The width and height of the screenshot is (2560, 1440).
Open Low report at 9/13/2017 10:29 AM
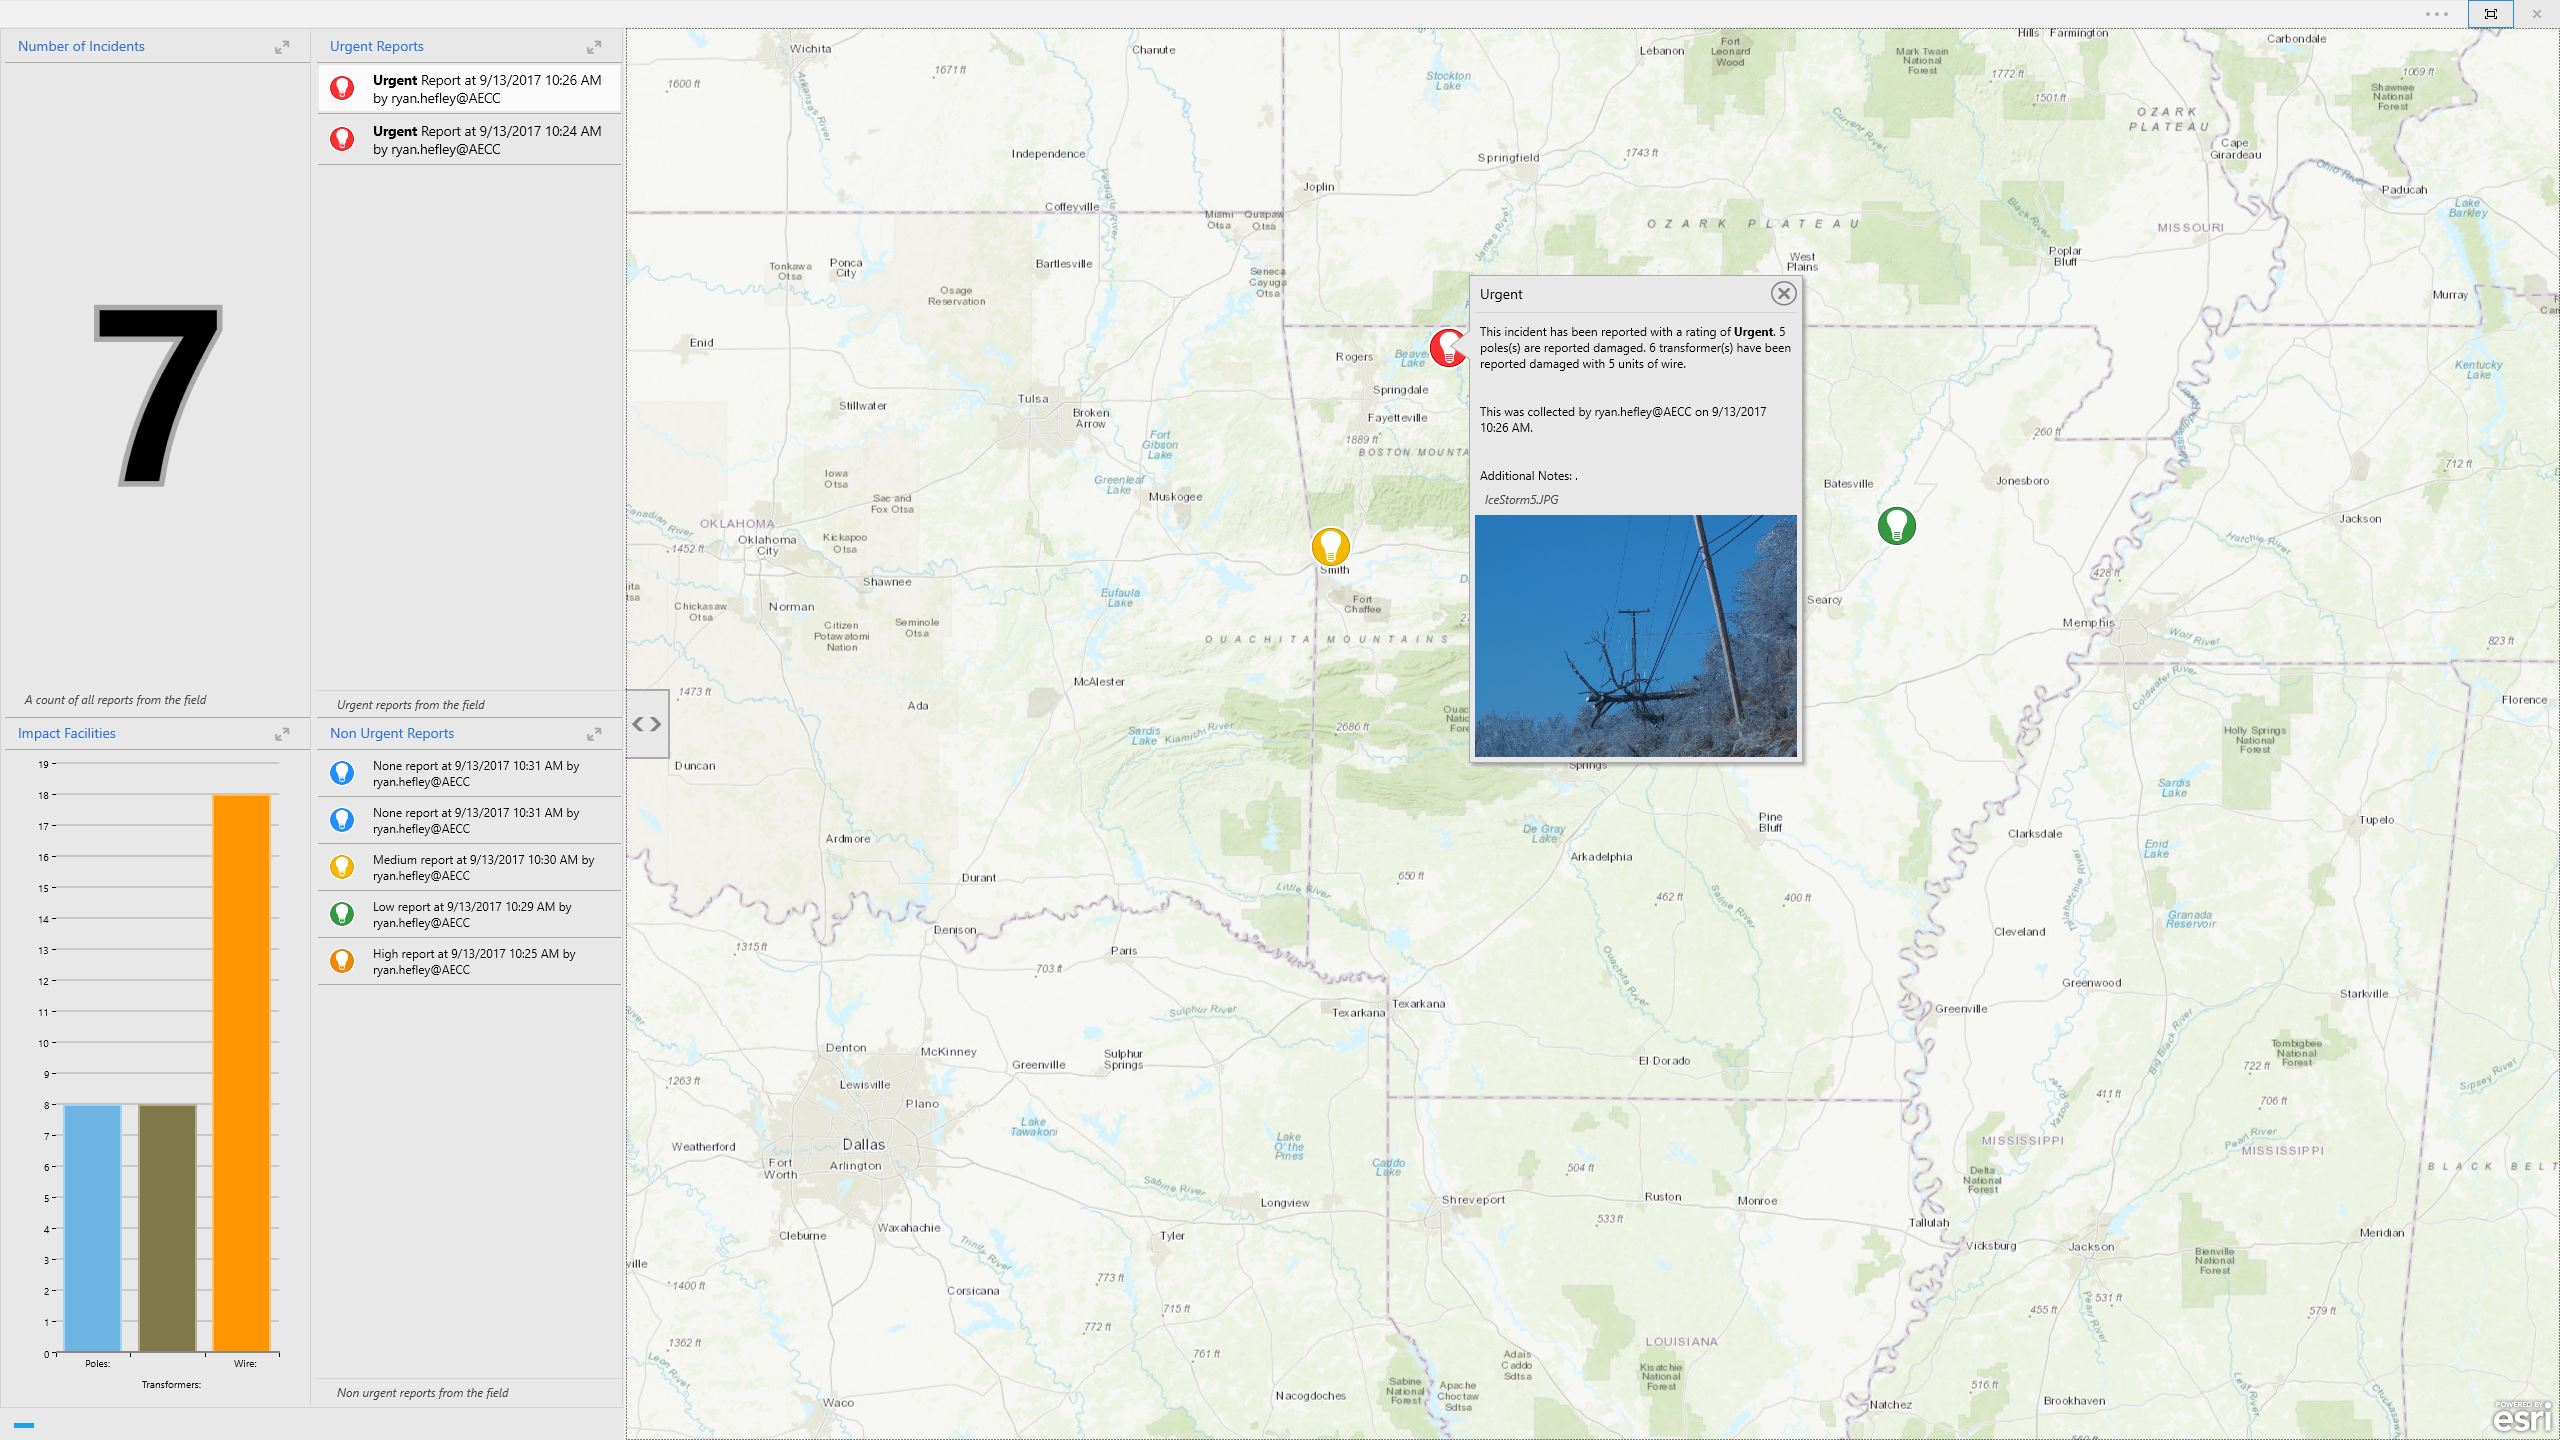coord(469,914)
